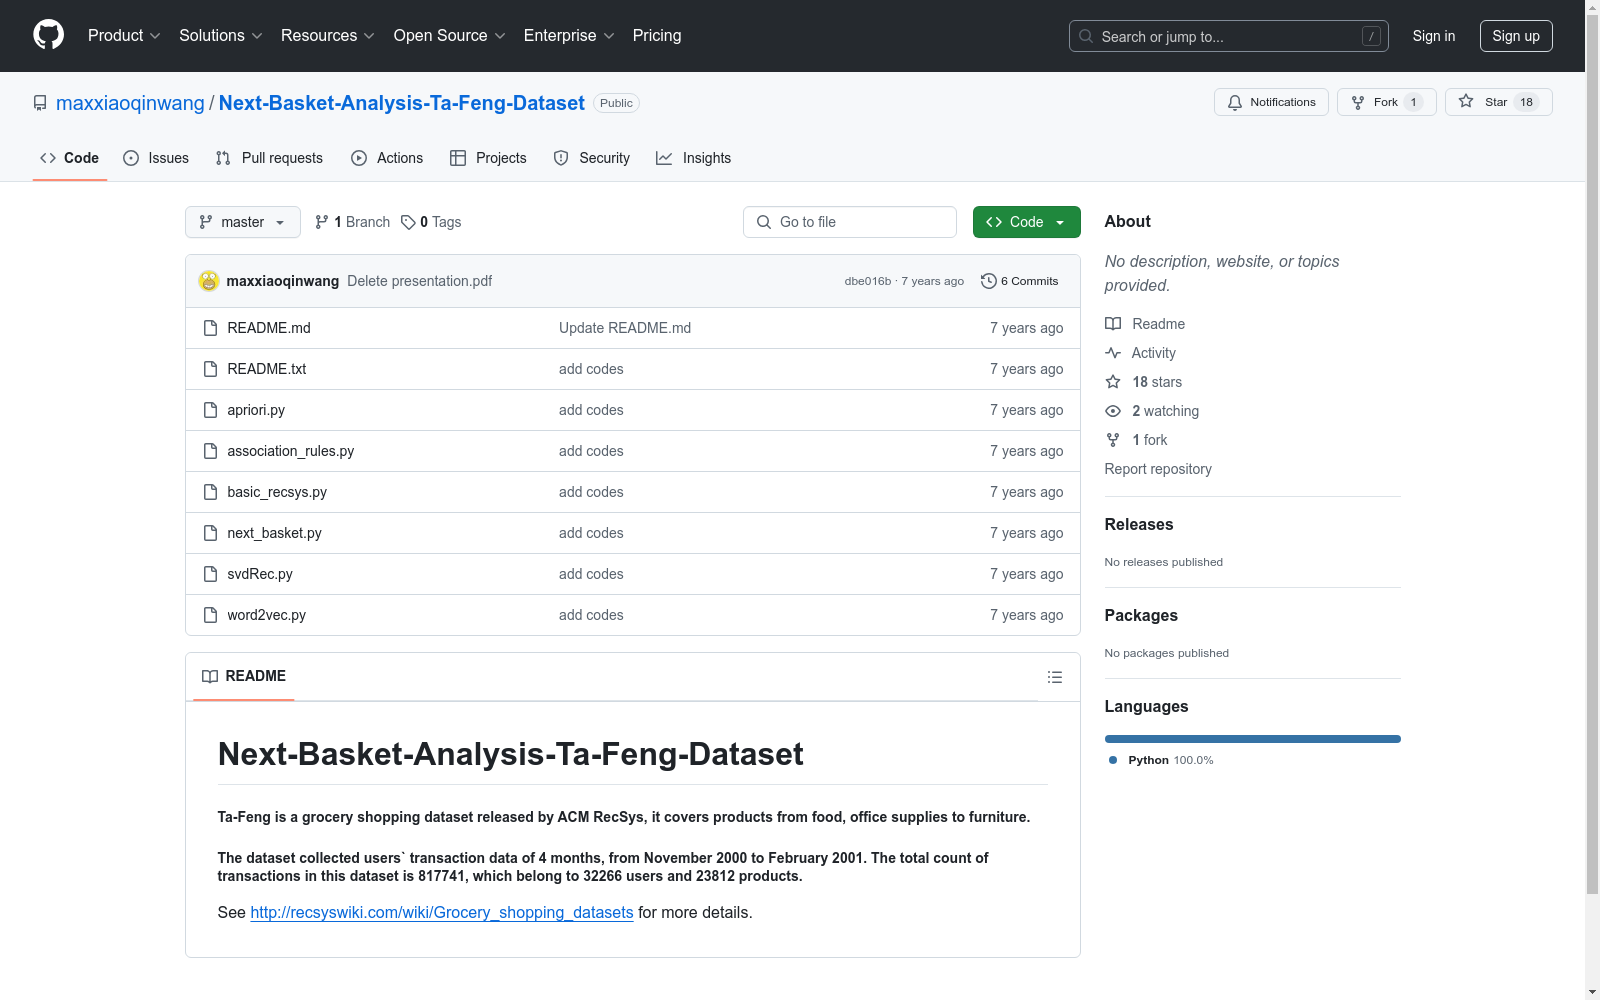Click the star icon beside 18 stars
Image resolution: width=1600 pixels, height=1000 pixels.
coord(1113,382)
